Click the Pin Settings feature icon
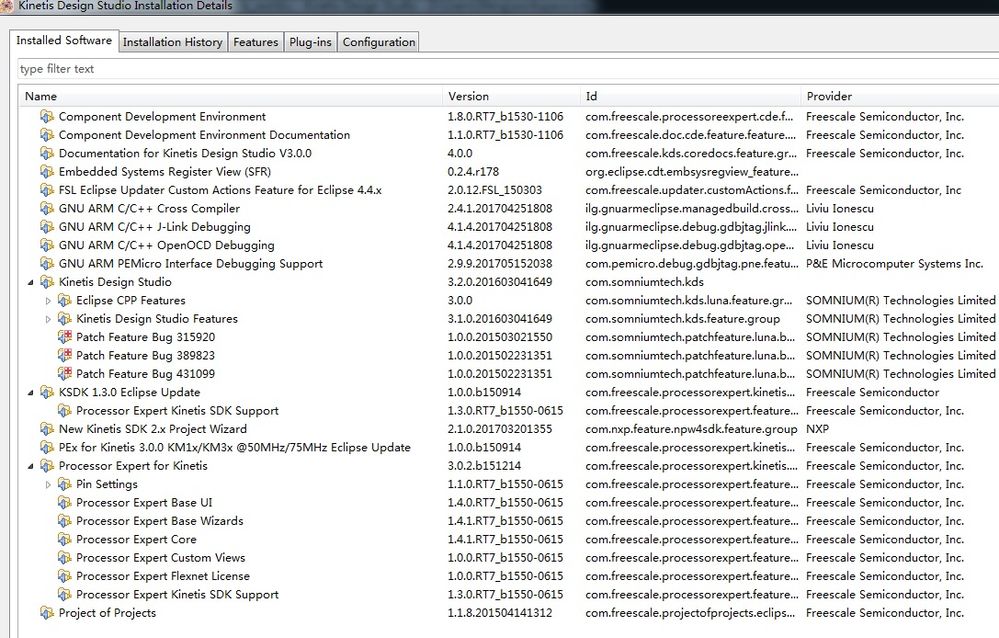This screenshot has width=999, height=638. (64, 484)
